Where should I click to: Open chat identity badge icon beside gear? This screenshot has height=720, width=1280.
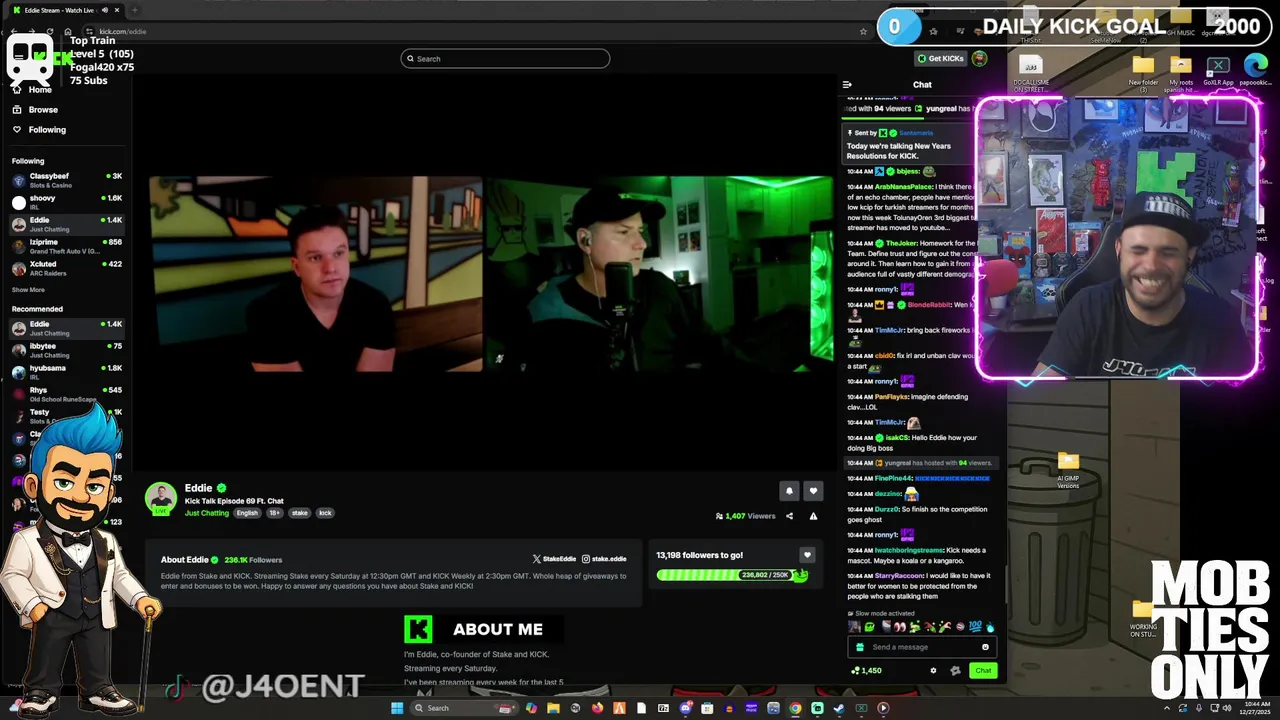point(955,670)
